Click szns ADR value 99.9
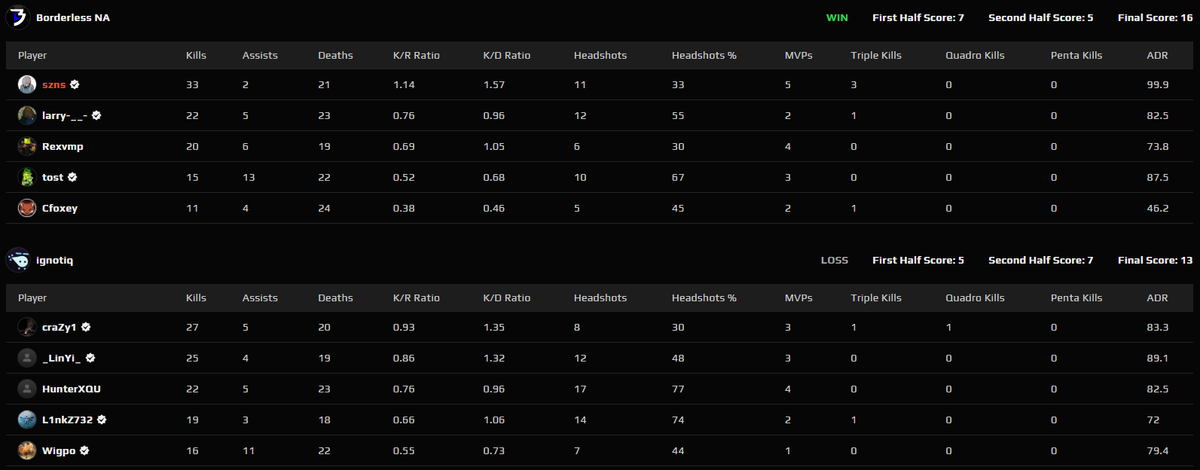This screenshot has width=1200, height=470. coord(1157,85)
